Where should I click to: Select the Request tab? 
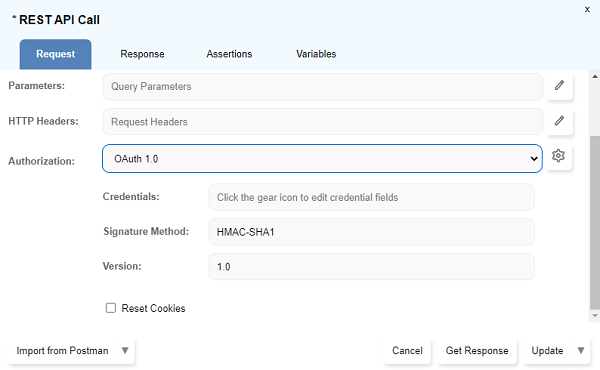(55, 54)
